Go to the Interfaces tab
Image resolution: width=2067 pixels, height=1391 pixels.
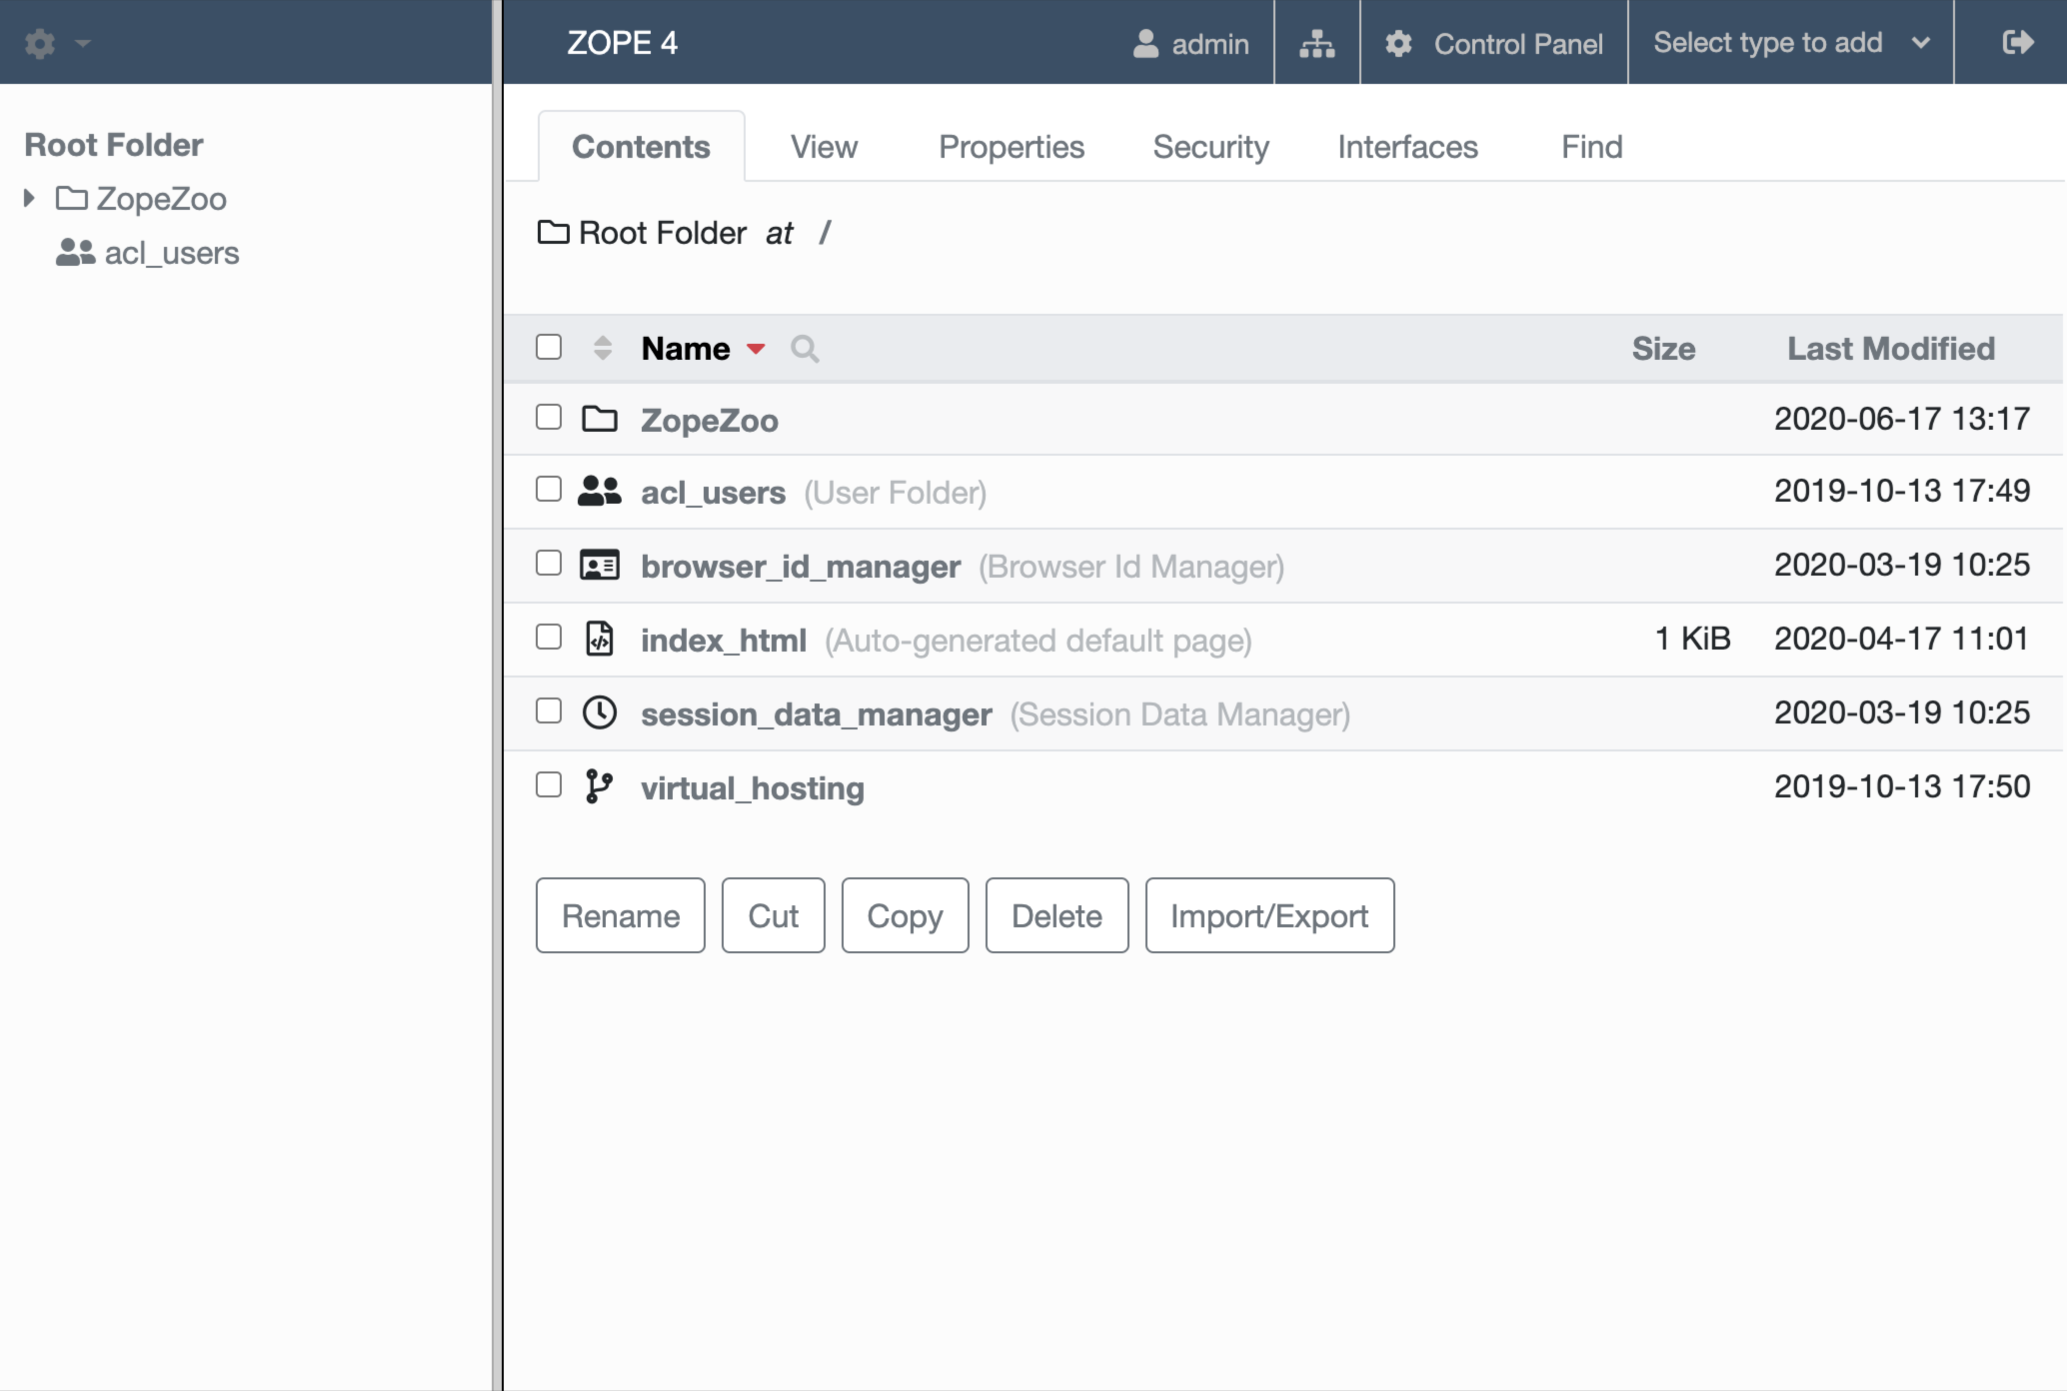(1408, 146)
